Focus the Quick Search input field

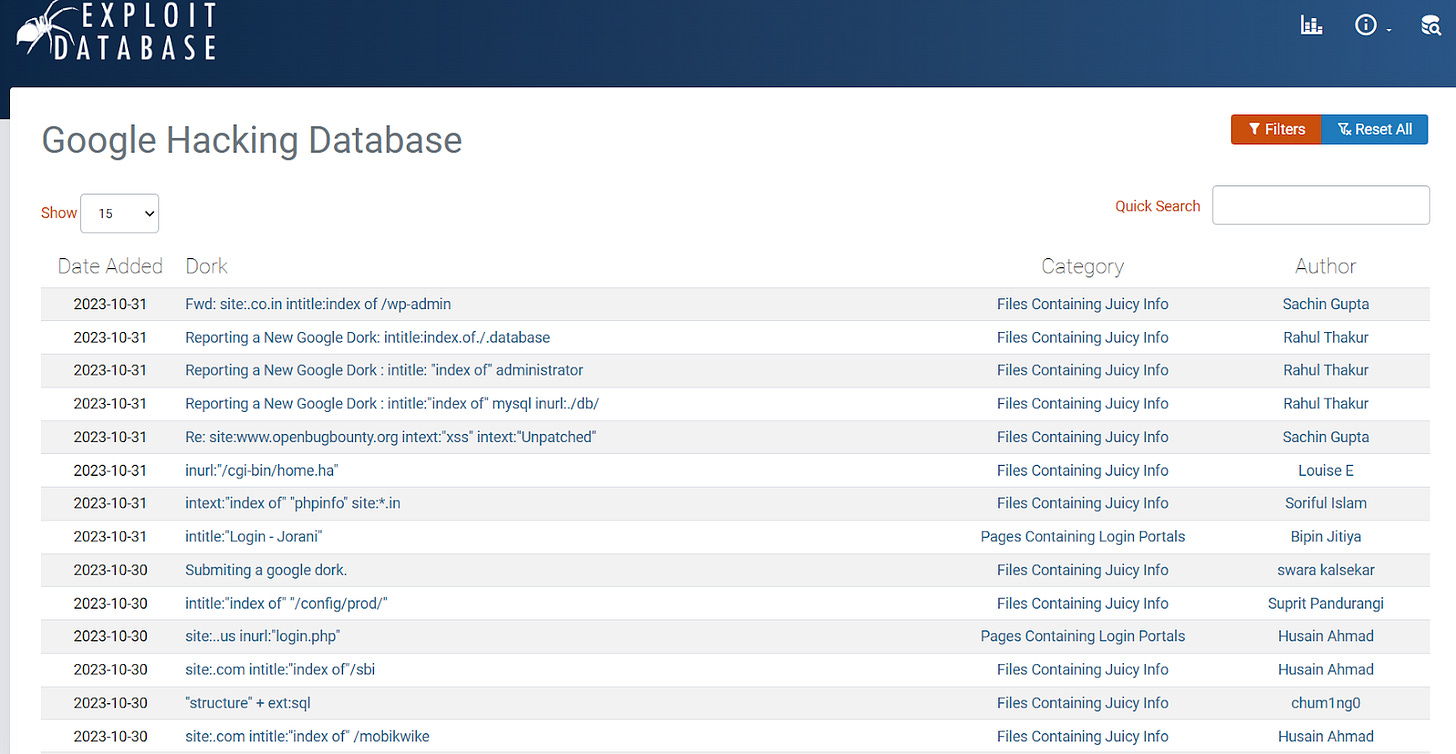coord(1321,205)
